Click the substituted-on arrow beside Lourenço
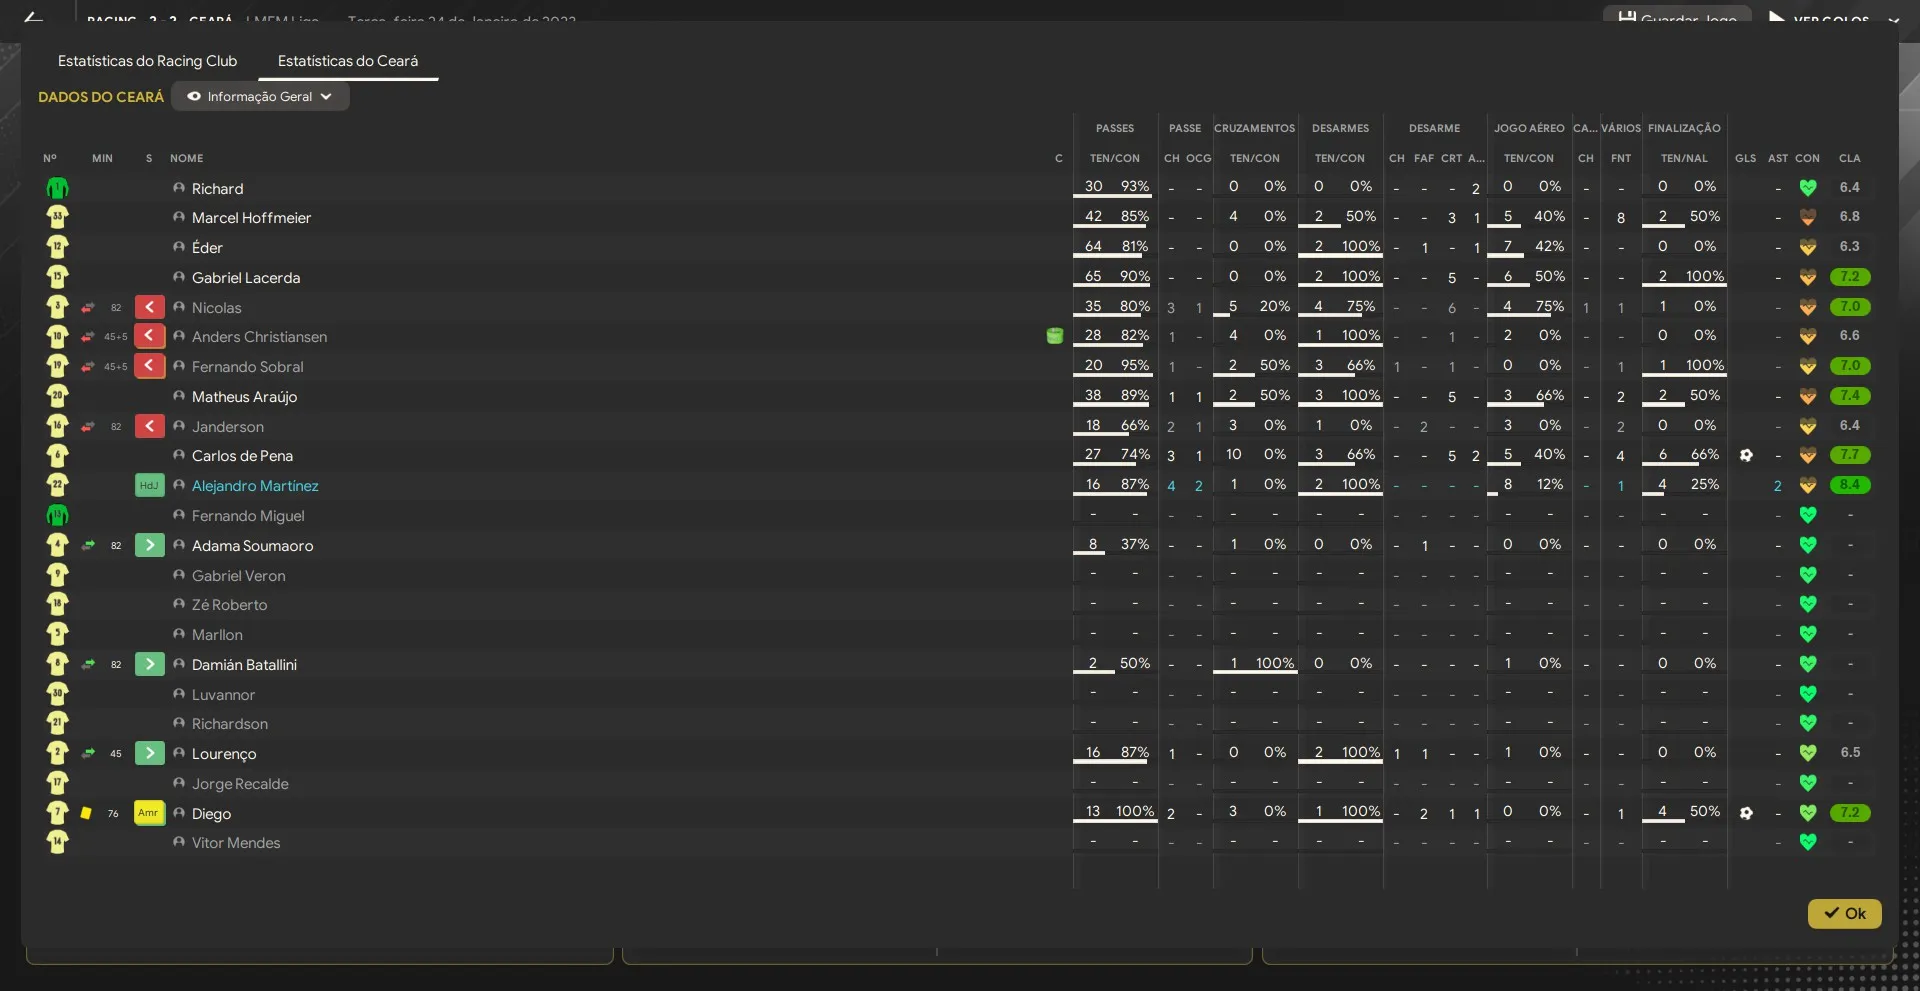 click(x=149, y=753)
